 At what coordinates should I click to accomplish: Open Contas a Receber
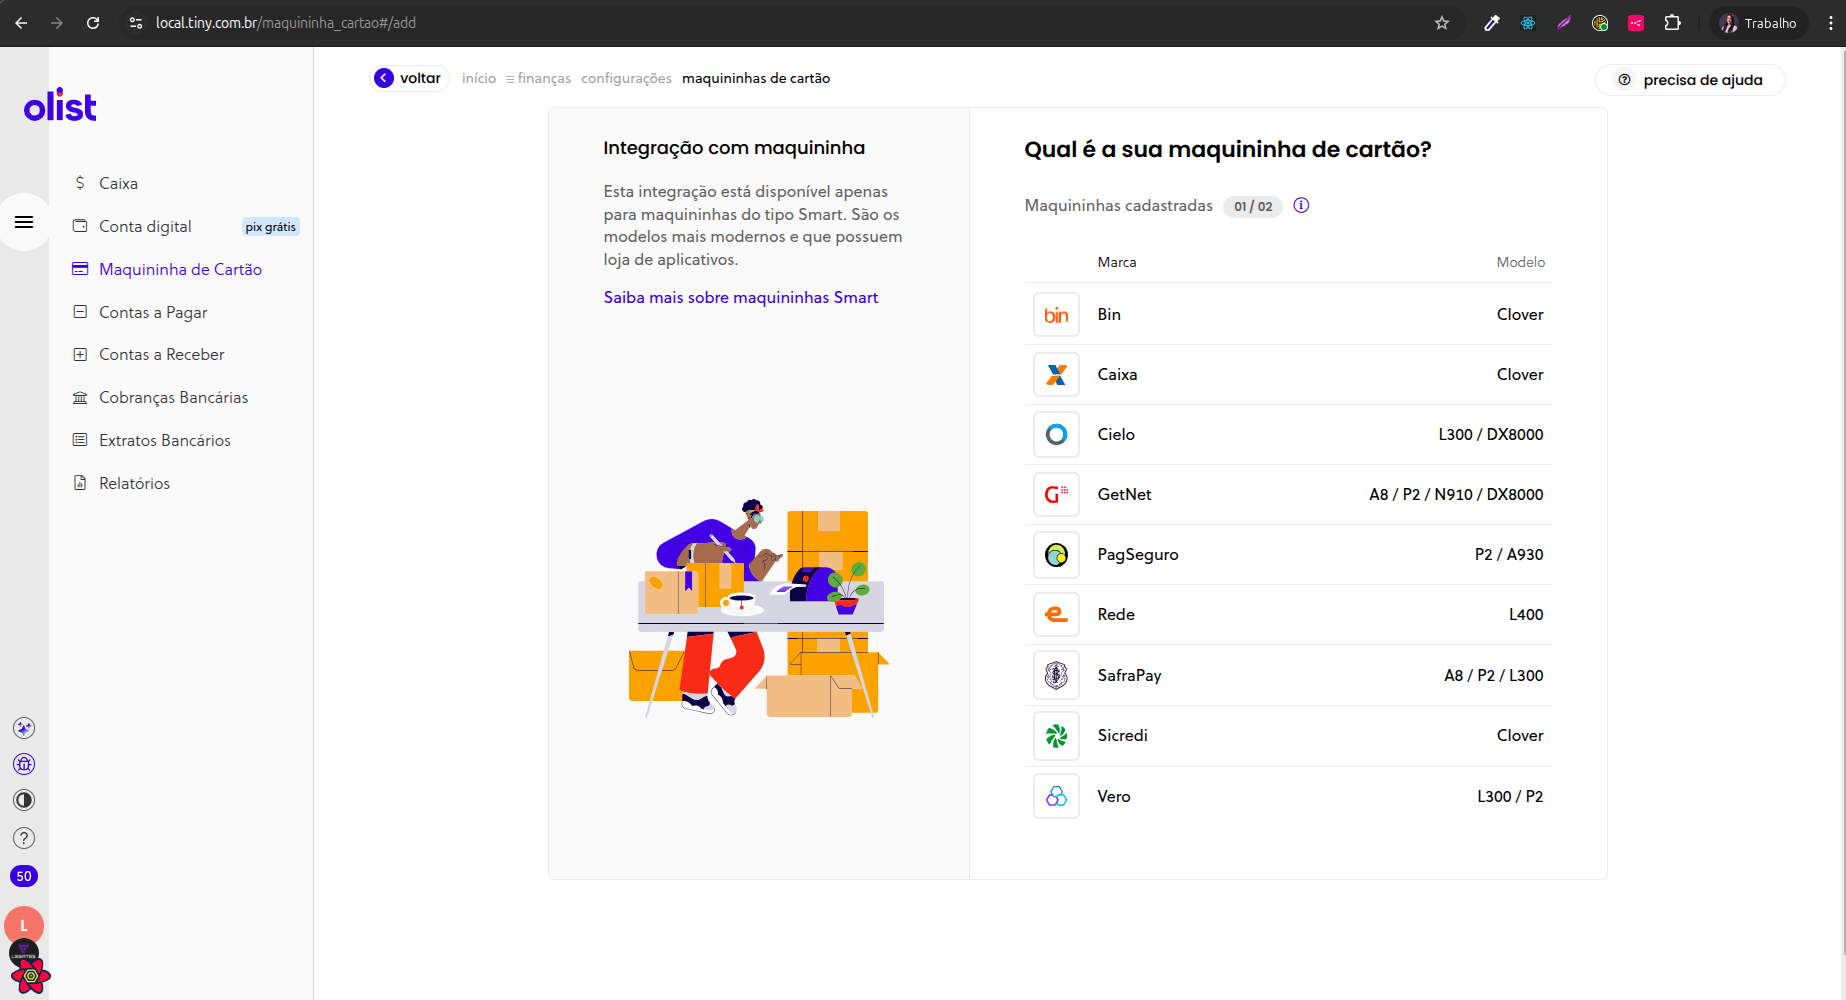(161, 354)
